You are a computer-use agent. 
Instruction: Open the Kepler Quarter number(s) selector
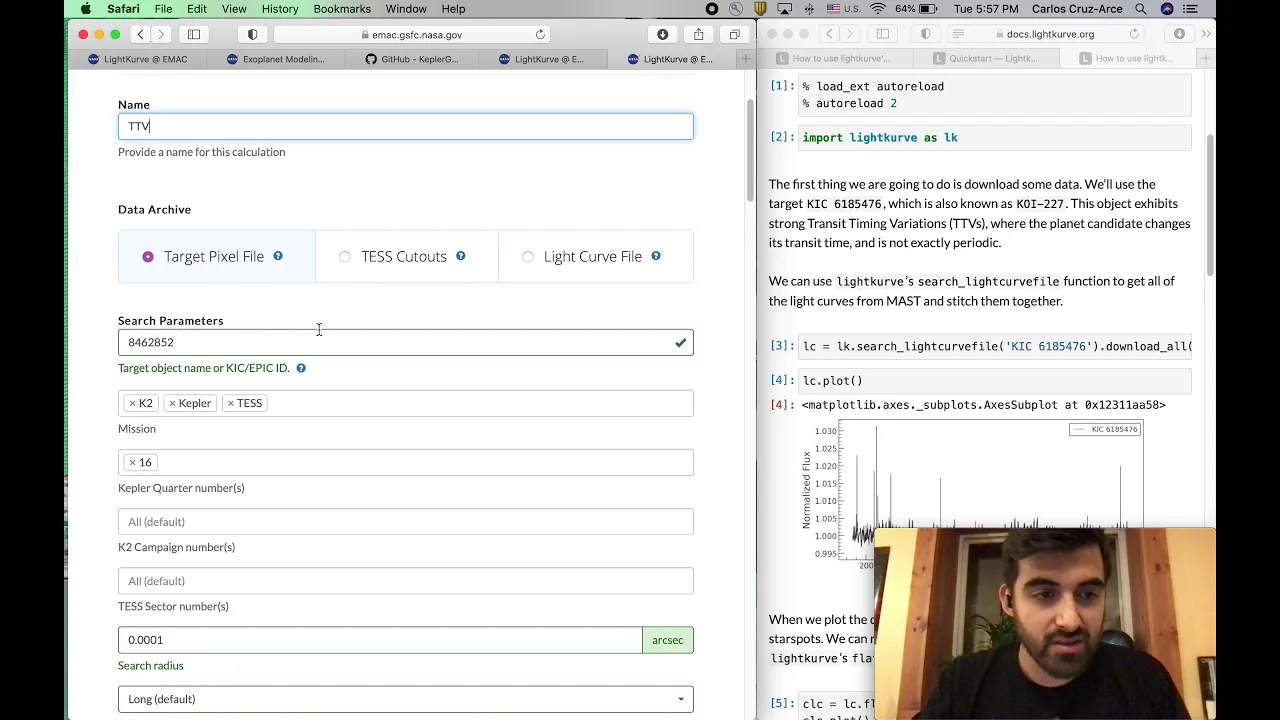tap(405, 462)
